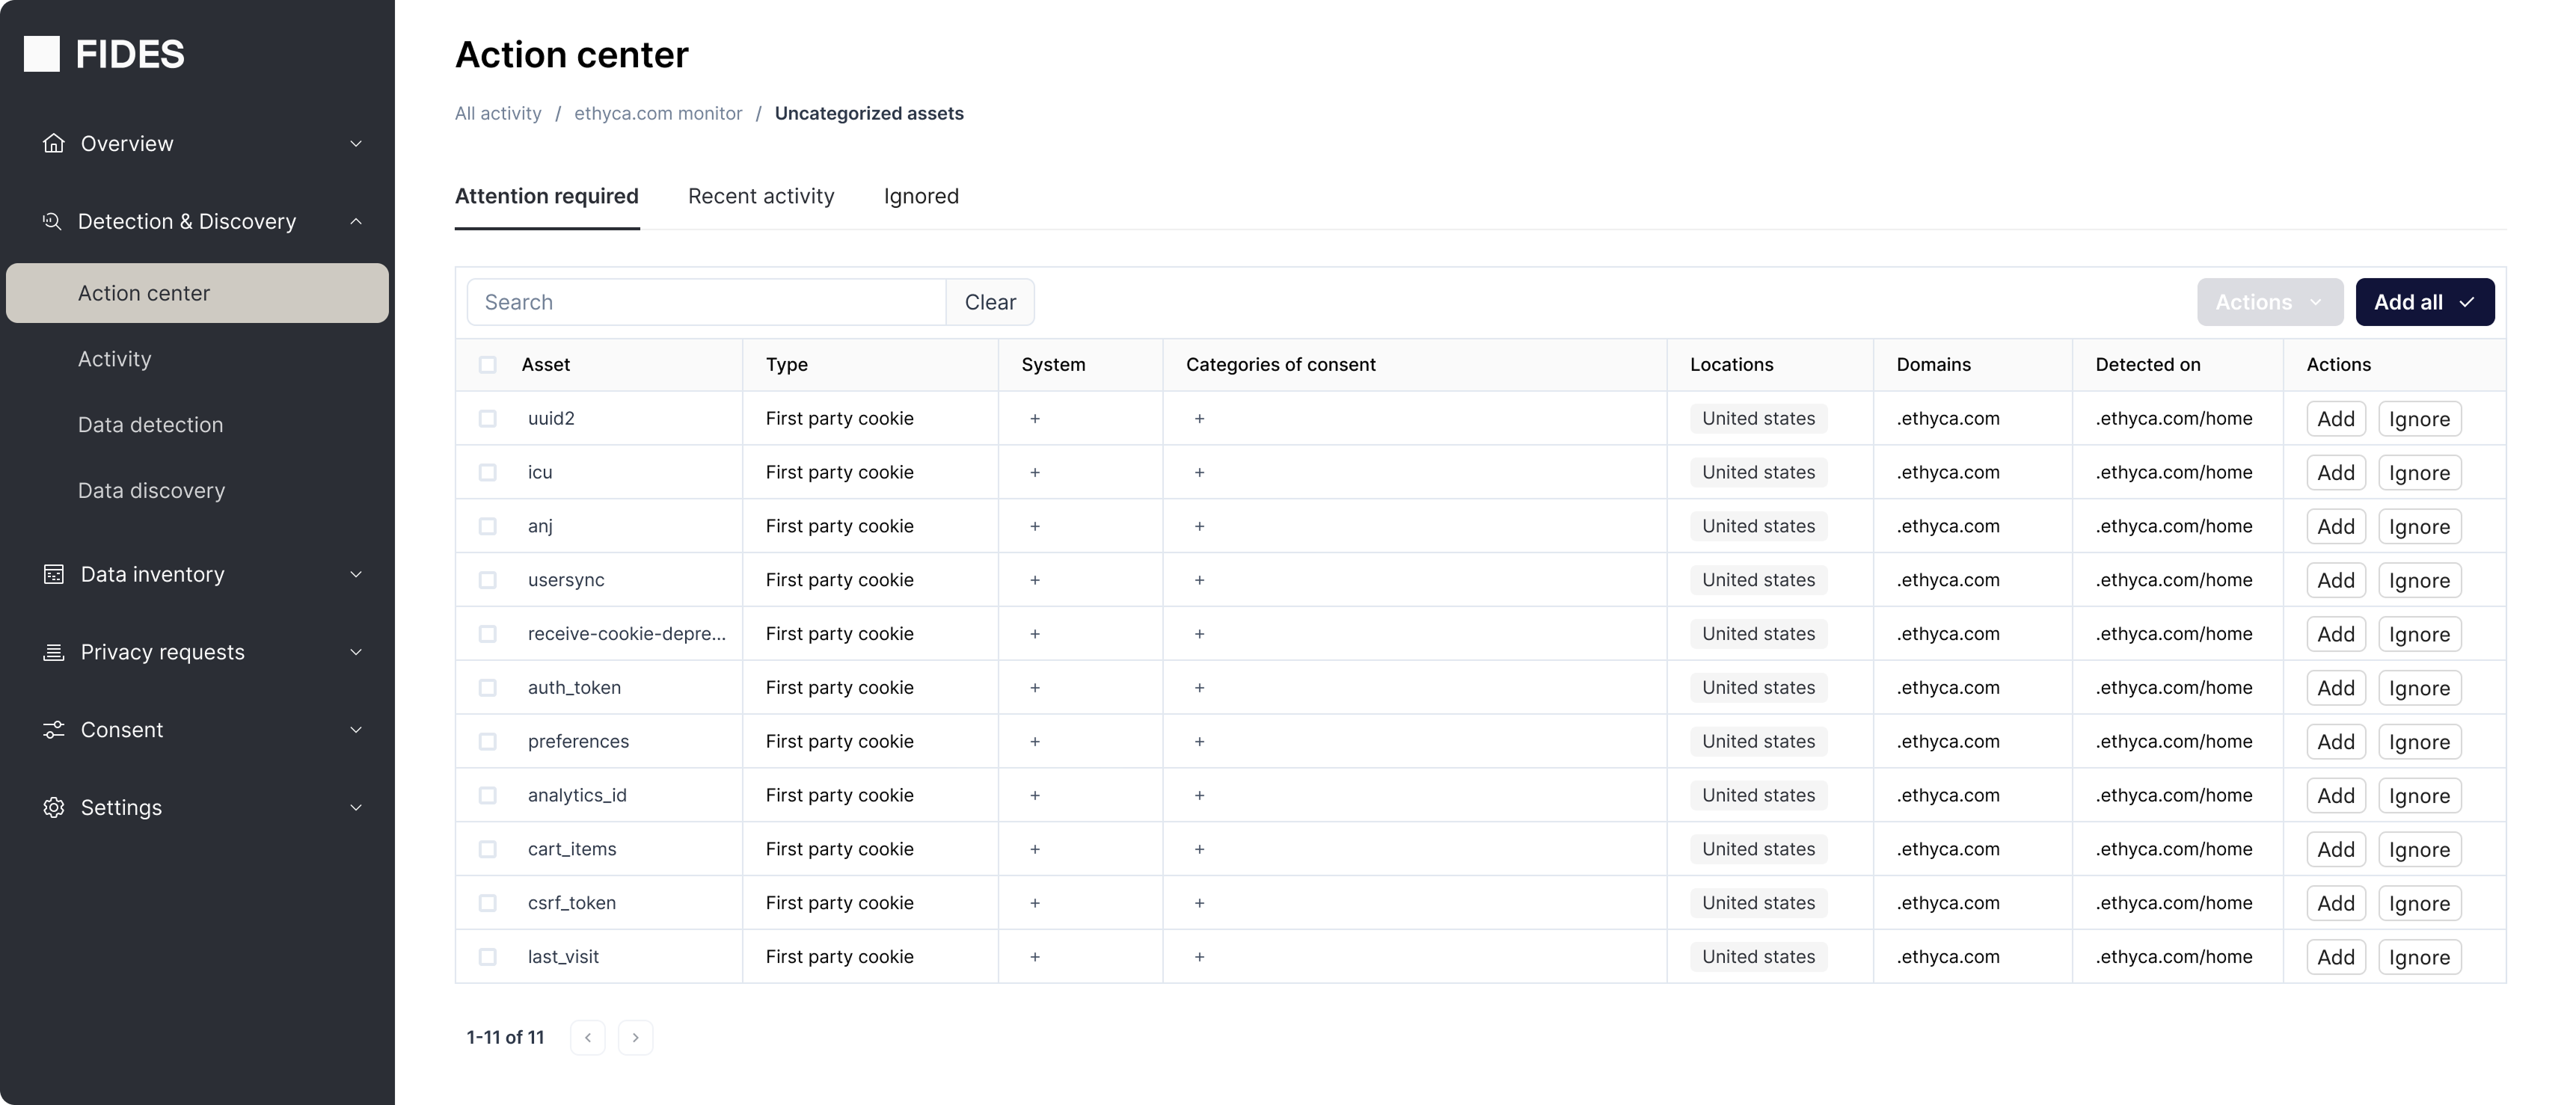Open the Ignored tab
This screenshot has width=2576, height=1105.
point(921,196)
